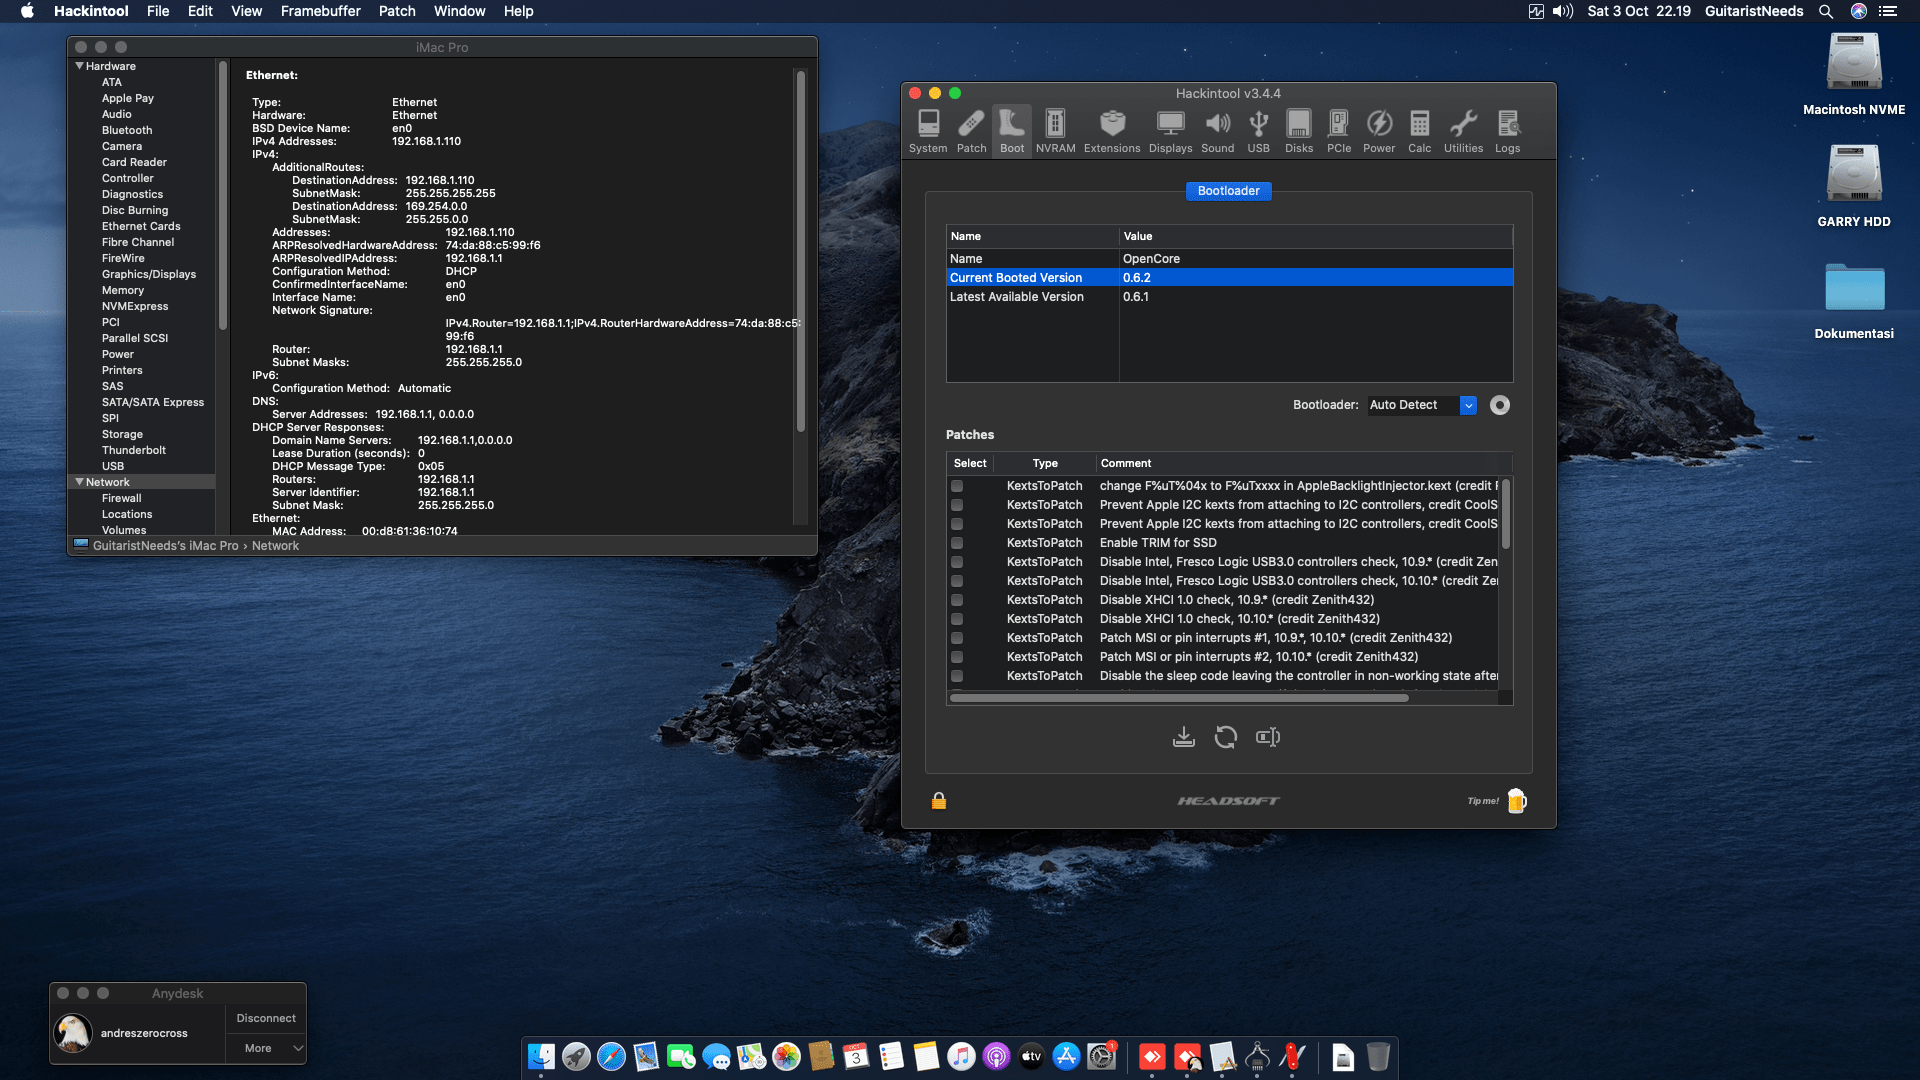Viewport: 1920px width, 1080px height.
Task: Tick Disable XHCI 1.0 check 10.10 checkbox
Action: [x=957, y=619]
